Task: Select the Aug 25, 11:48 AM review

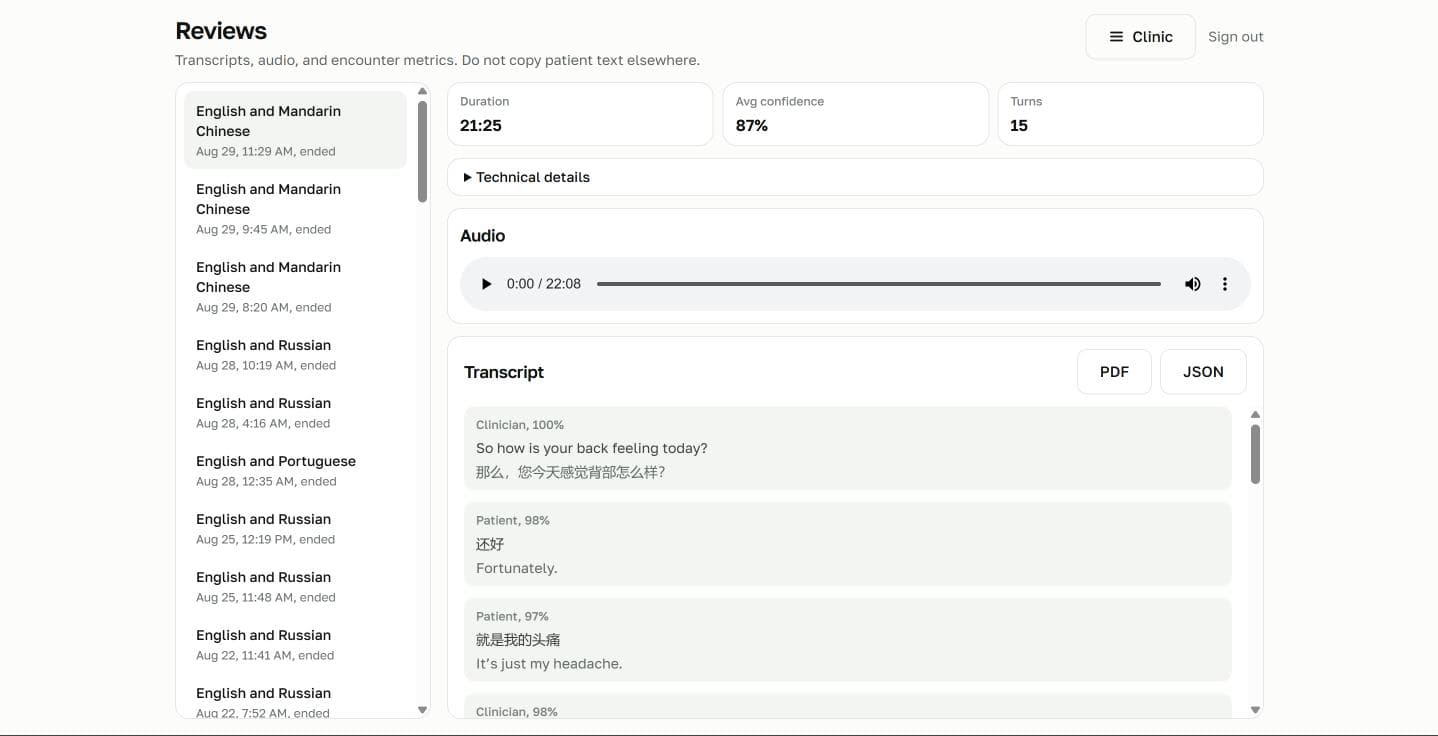Action: (x=295, y=586)
